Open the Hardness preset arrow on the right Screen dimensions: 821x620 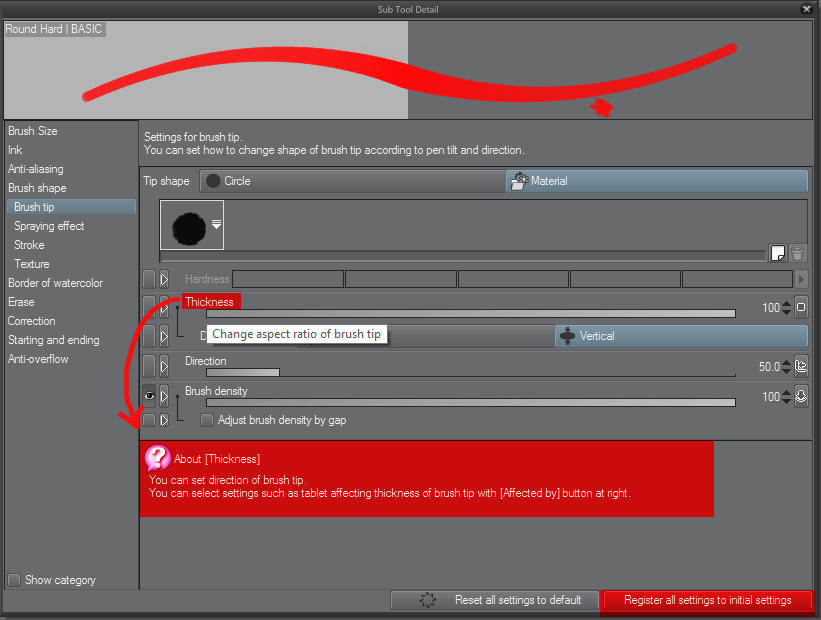point(800,279)
